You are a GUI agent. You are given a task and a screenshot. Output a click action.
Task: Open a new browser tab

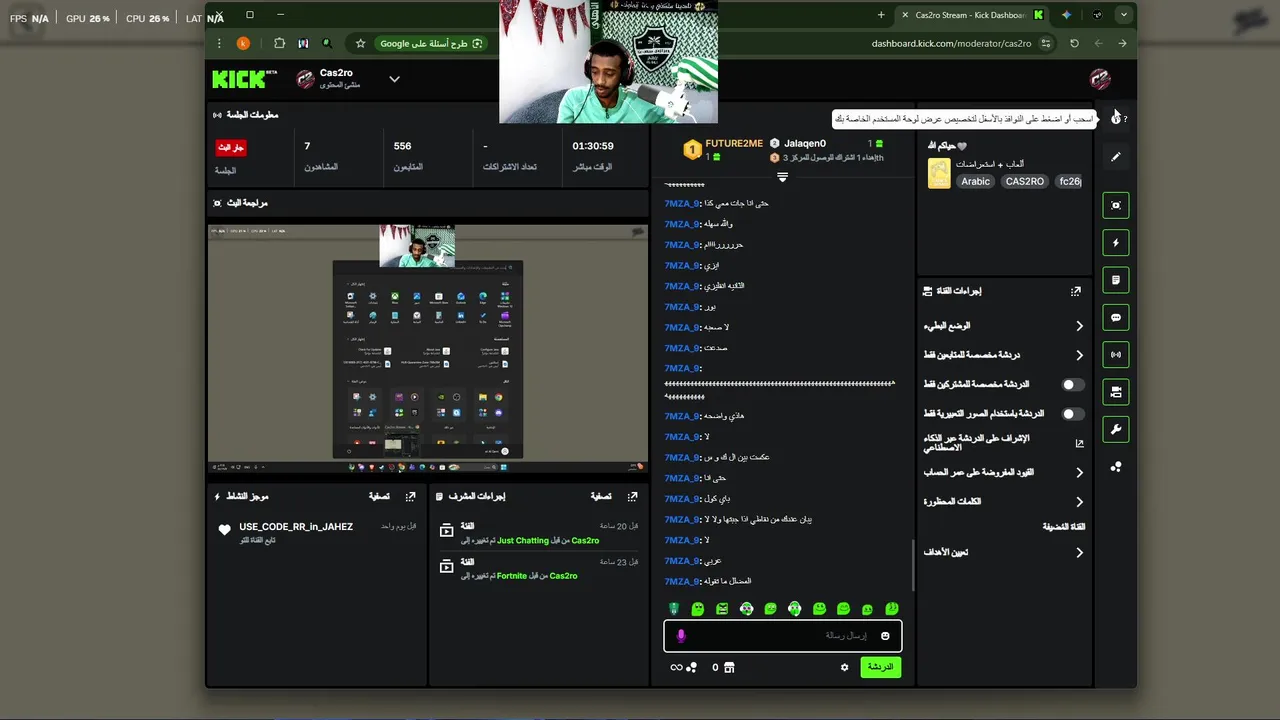click(x=881, y=15)
